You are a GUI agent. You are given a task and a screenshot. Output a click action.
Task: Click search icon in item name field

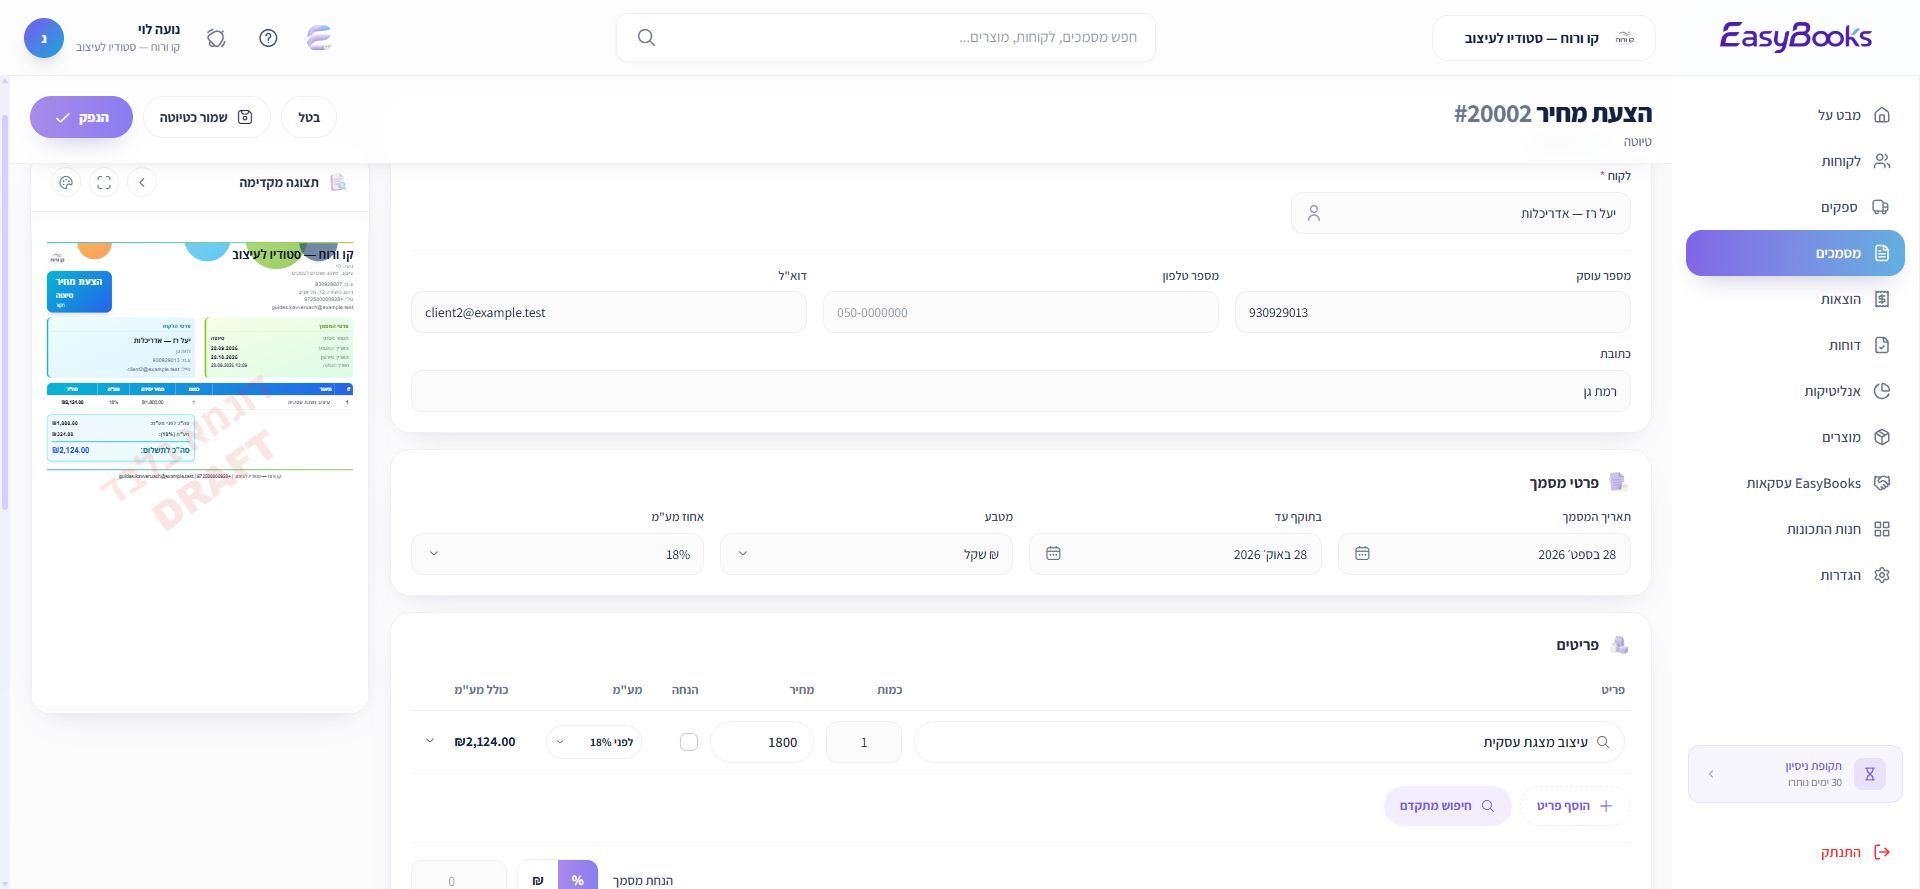(x=1603, y=742)
